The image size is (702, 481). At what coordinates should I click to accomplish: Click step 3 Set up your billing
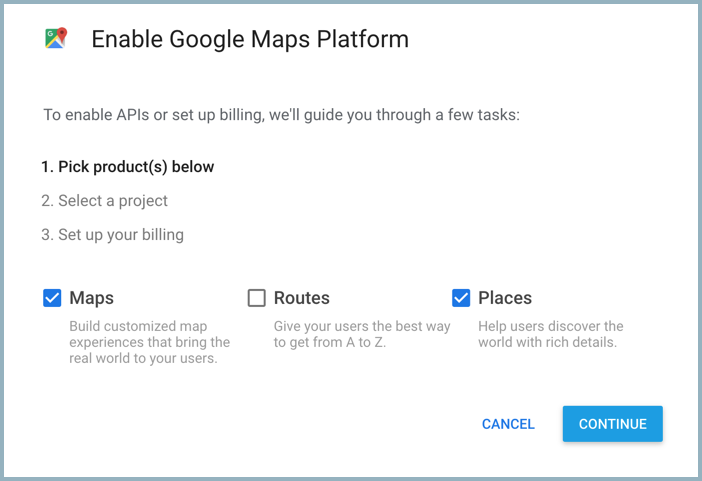(x=112, y=235)
